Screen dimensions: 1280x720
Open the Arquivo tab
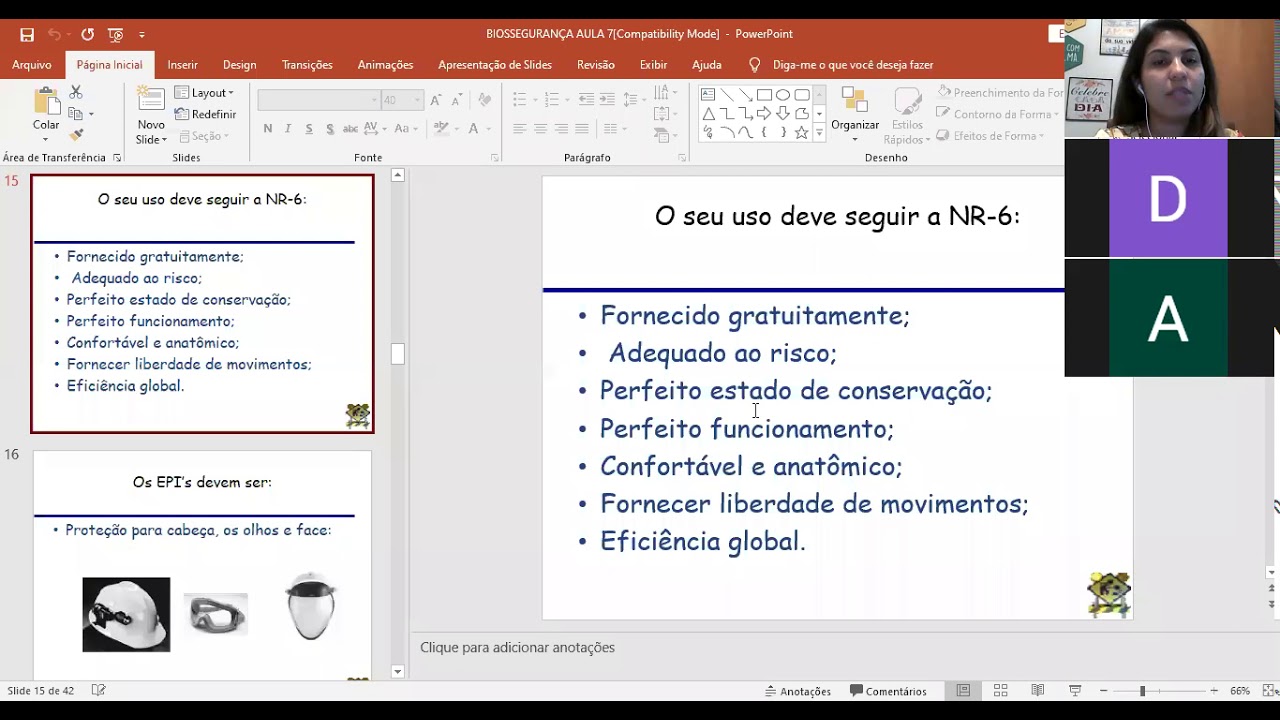pyautogui.click(x=32, y=65)
